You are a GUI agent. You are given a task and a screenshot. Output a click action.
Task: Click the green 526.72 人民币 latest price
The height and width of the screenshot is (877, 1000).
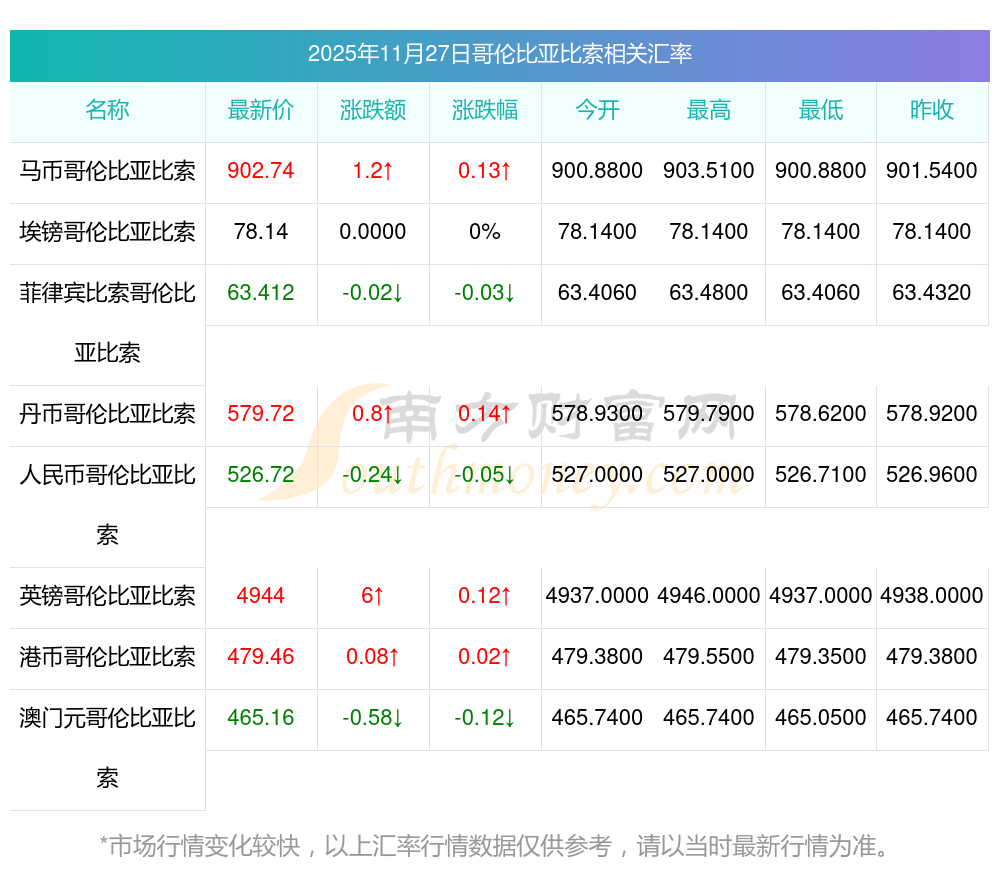click(x=261, y=475)
